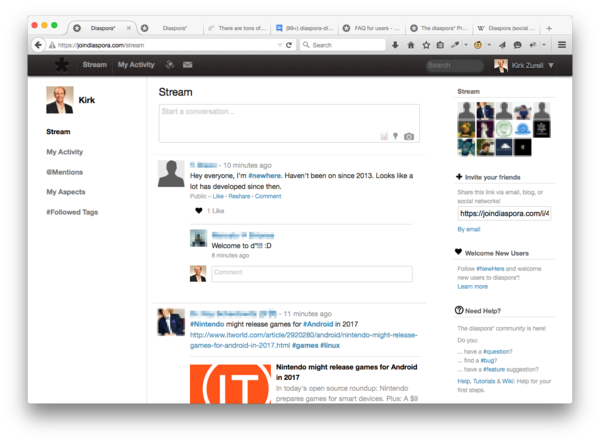Open @Mentions in the left sidebar
Screen dimensions: 600x443
point(64,172)
